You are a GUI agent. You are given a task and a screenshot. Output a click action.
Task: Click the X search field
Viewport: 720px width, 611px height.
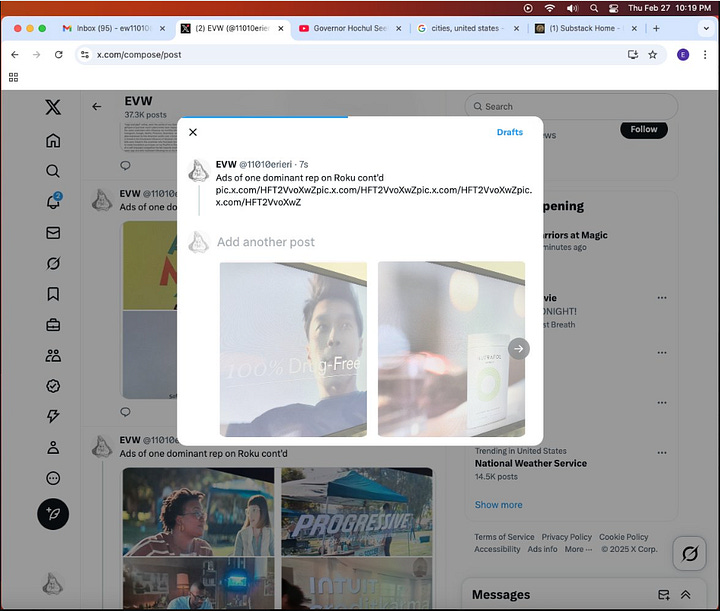click(x=571, y=107)
